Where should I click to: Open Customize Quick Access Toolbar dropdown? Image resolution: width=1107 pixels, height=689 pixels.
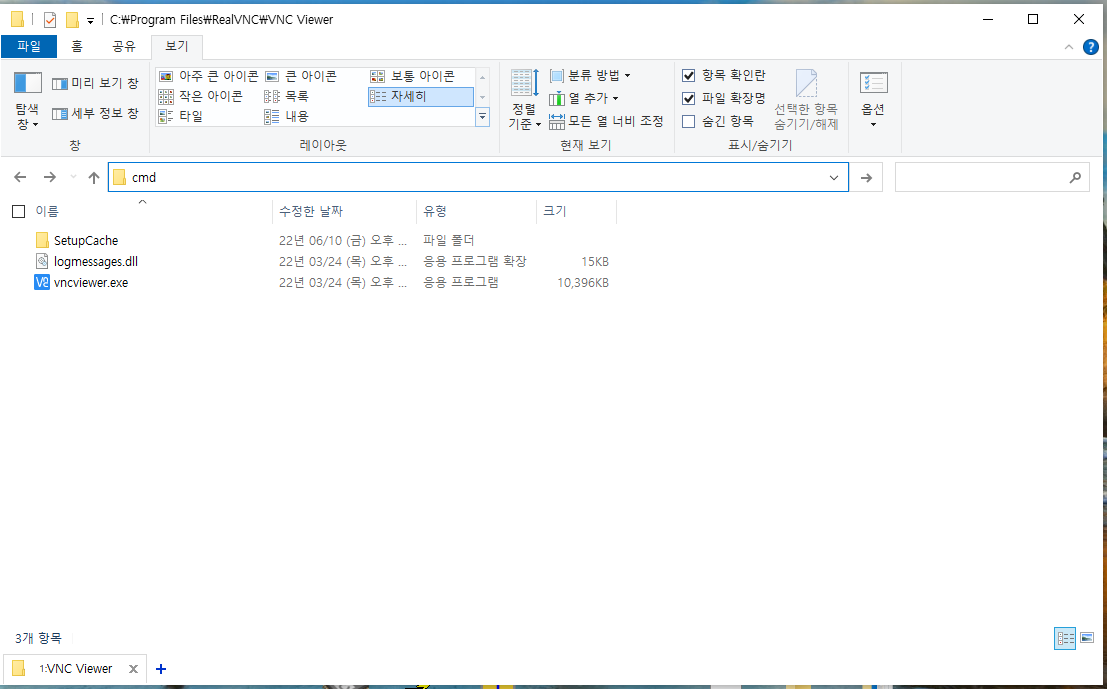90,20
